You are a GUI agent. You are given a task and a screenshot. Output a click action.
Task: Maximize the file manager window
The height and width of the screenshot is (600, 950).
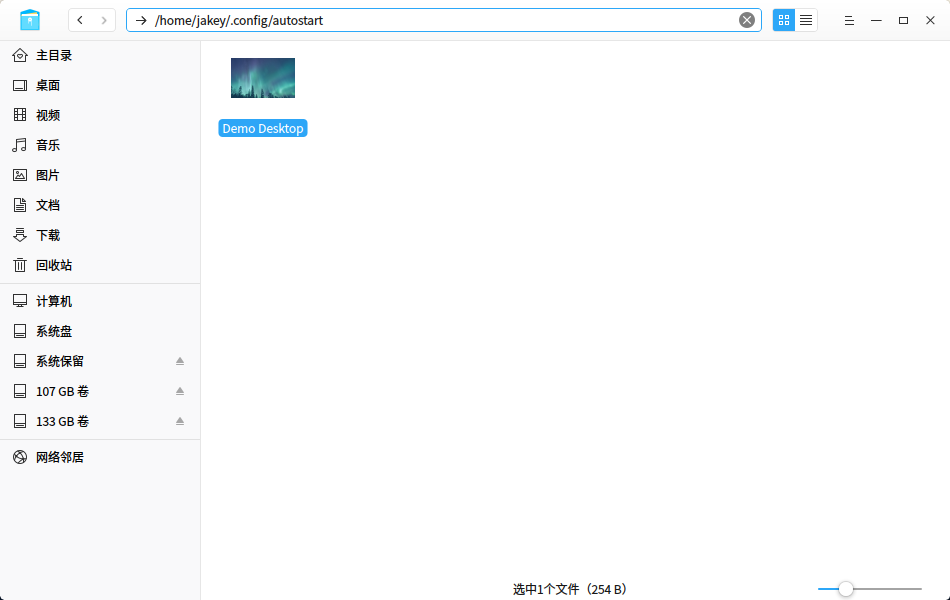(903, 20)
